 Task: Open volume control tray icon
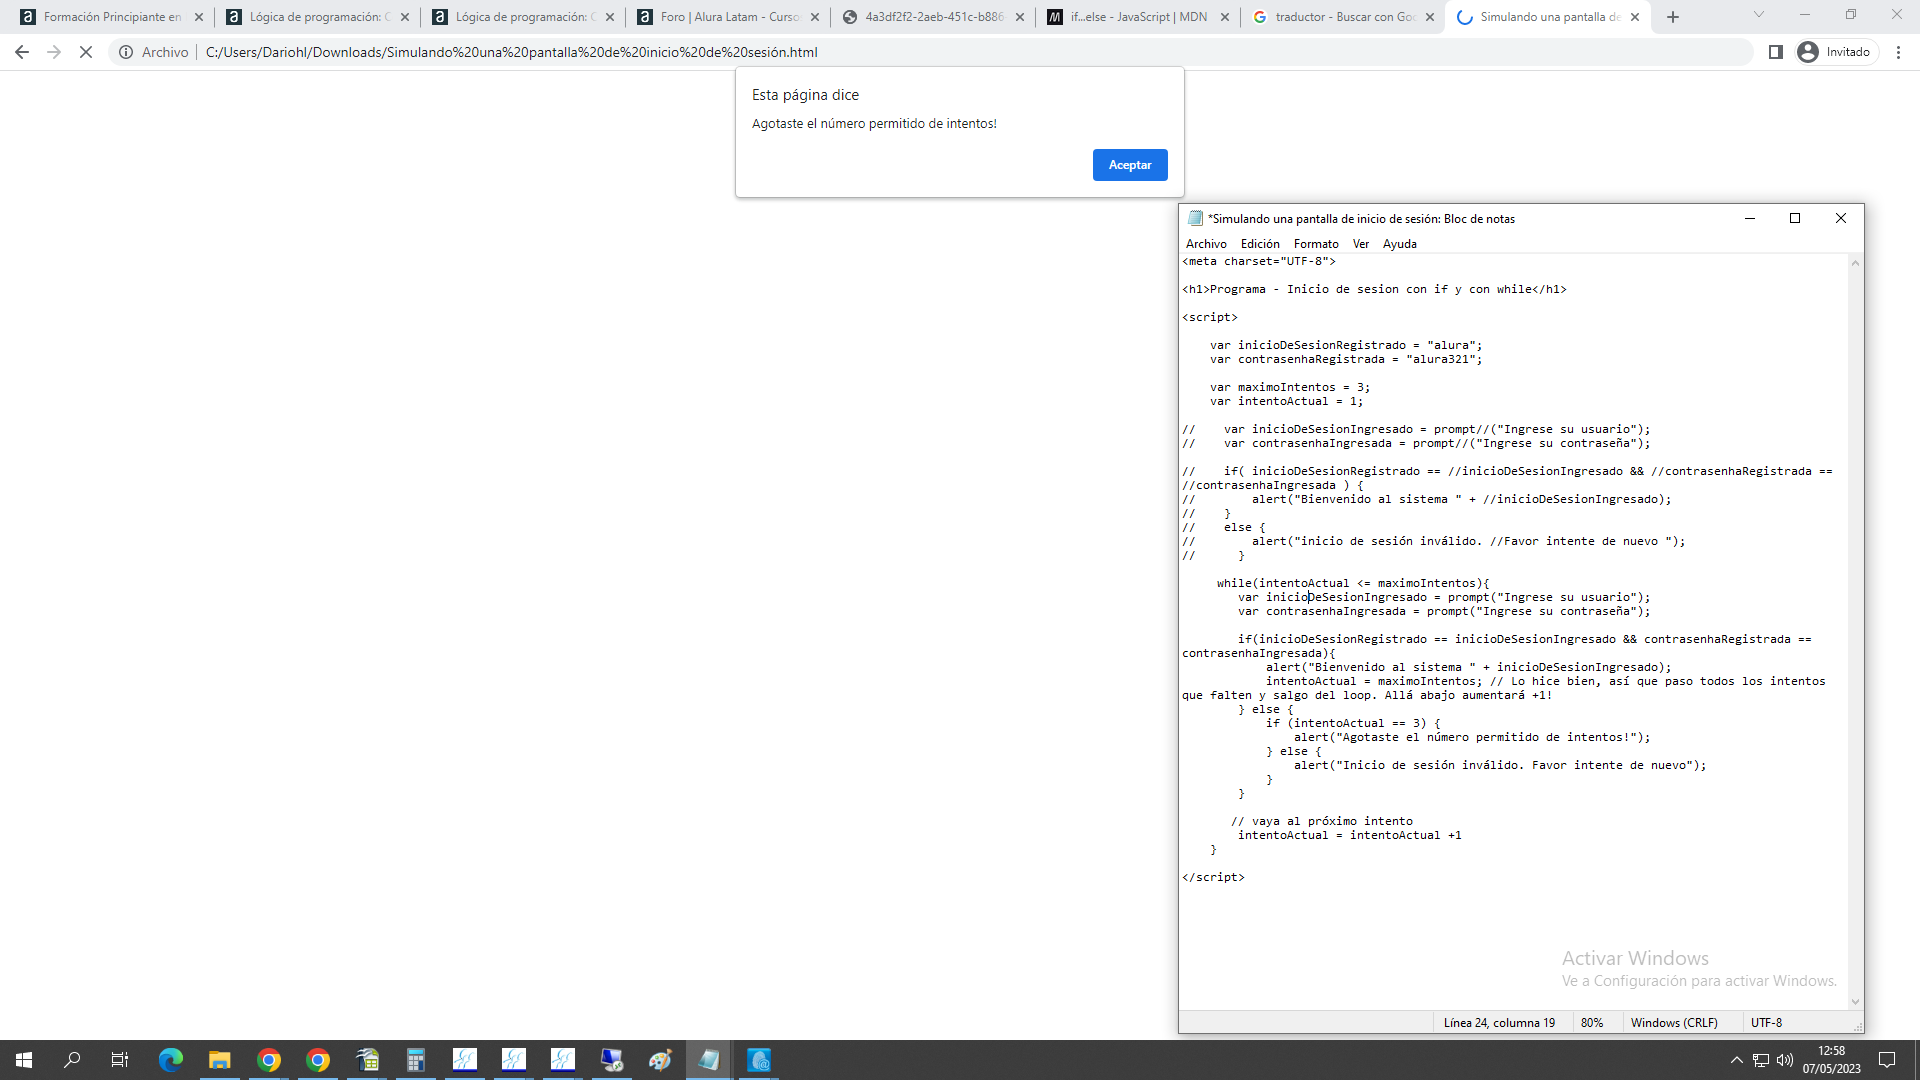[x=1785, y=1060]
